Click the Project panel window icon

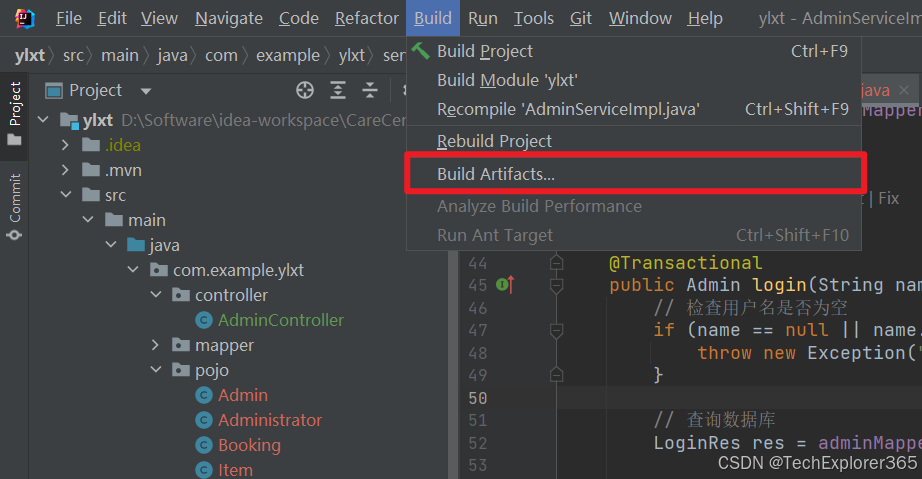tap(54, 91)
